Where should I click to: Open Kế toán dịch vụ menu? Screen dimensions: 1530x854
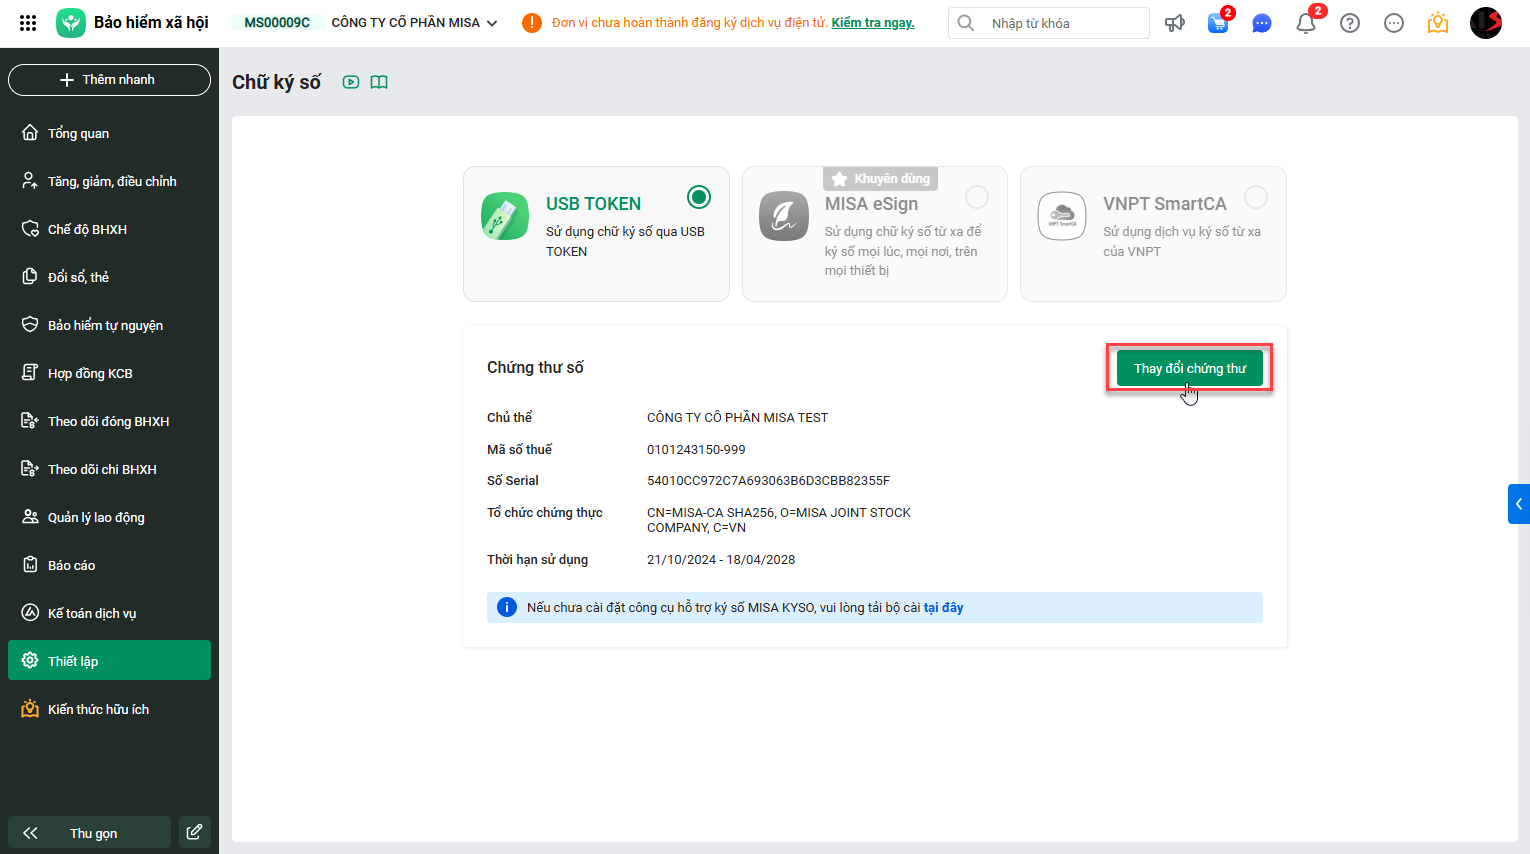(109, 613)
